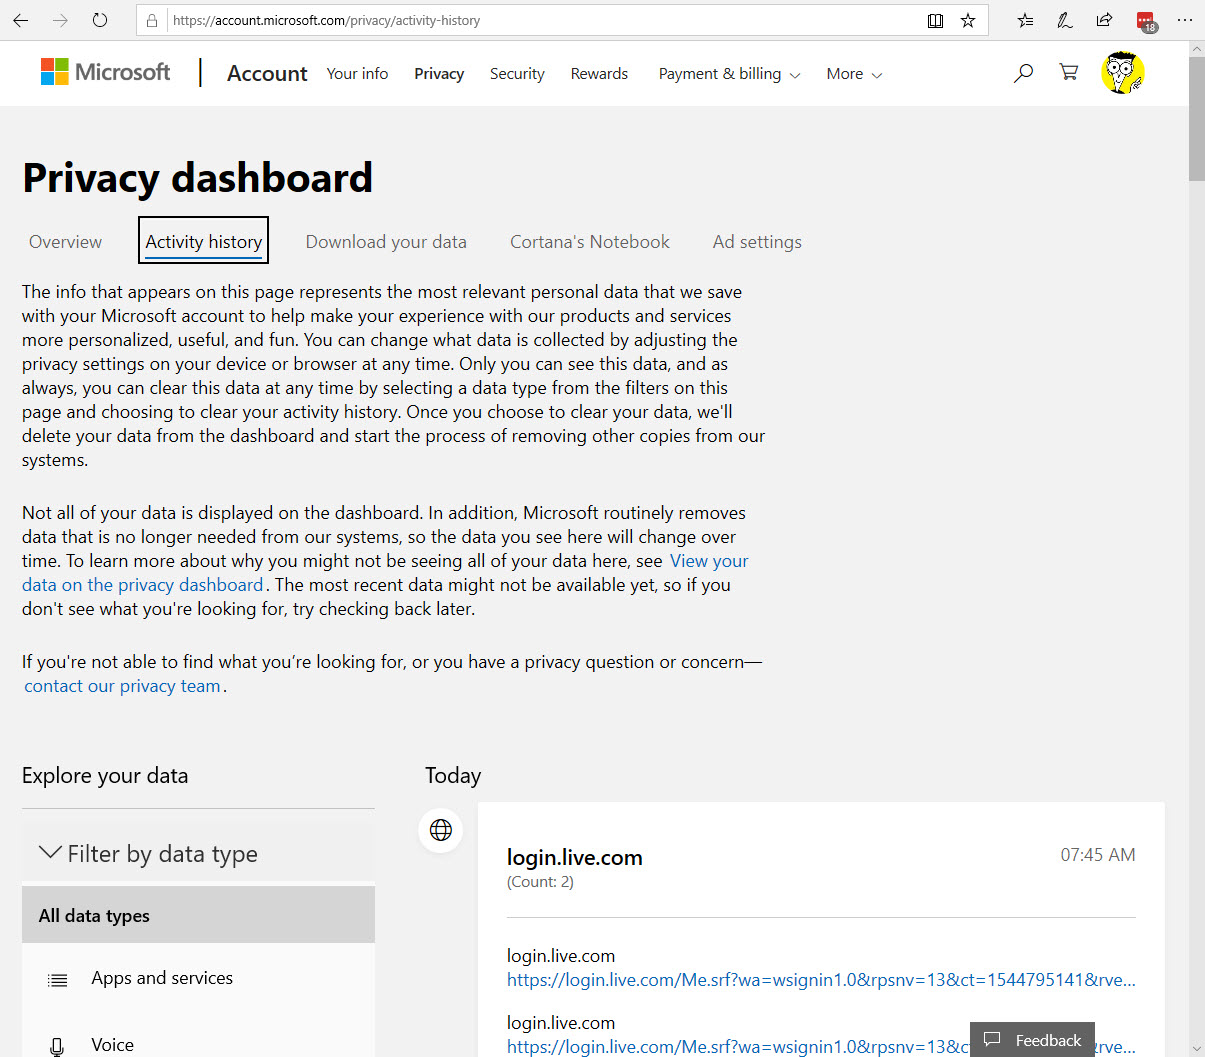Switch to the Download your data tab

[x=386, y=242]
